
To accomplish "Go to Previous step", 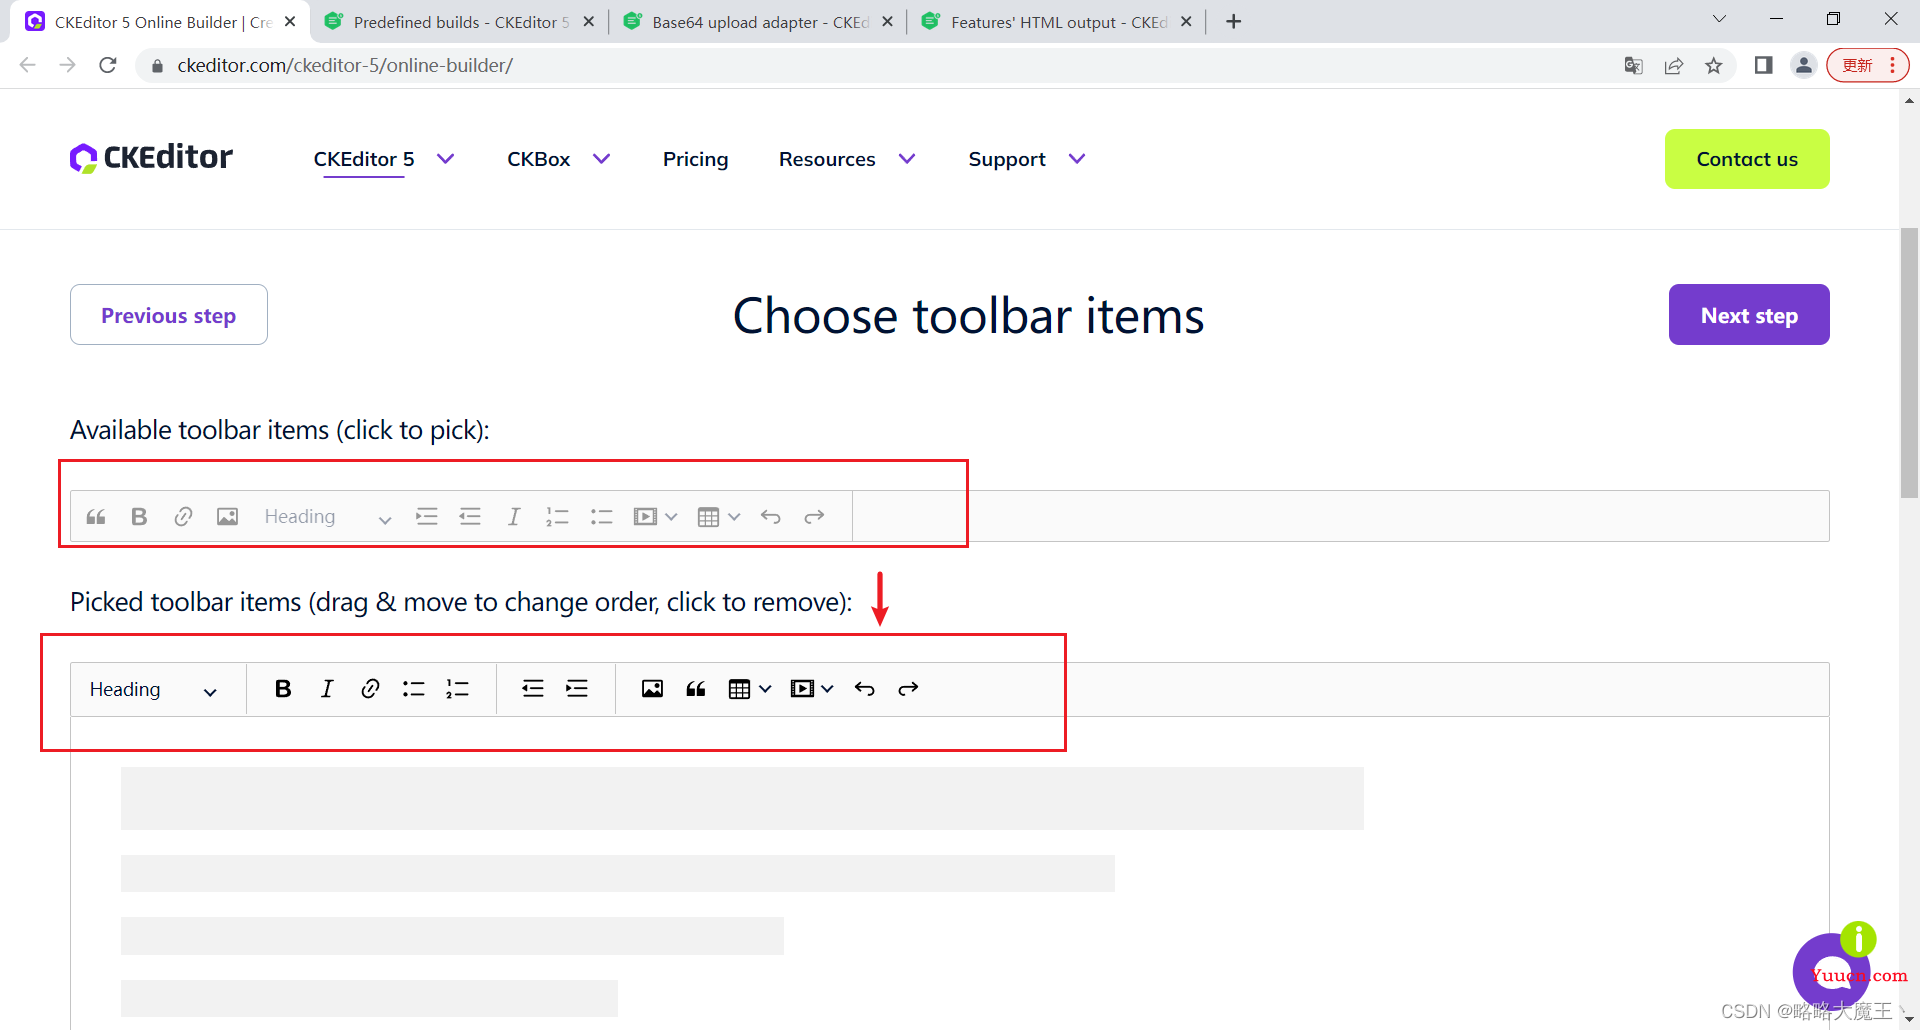I will point(169,315).
